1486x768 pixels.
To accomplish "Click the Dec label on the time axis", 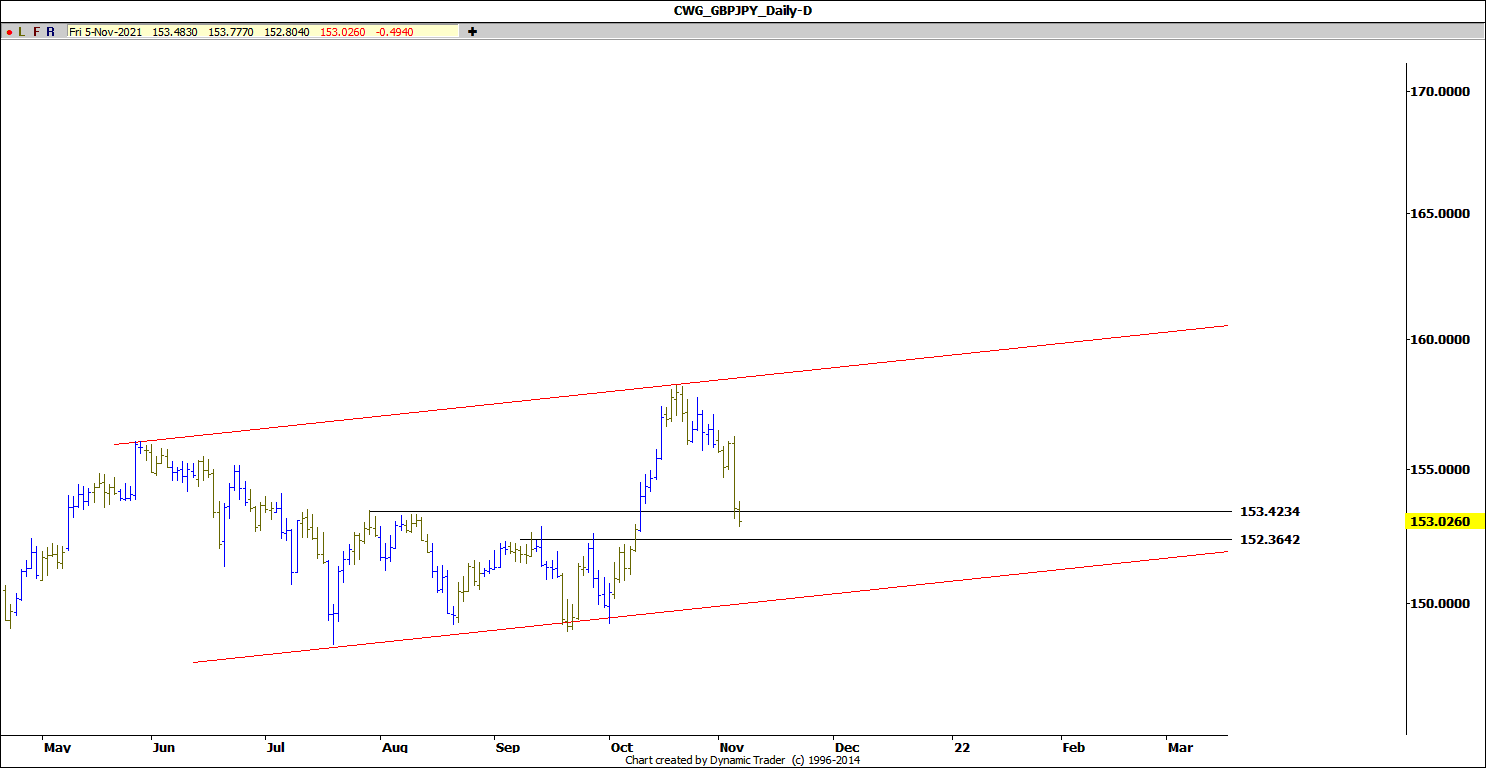I will pos(847,747).
